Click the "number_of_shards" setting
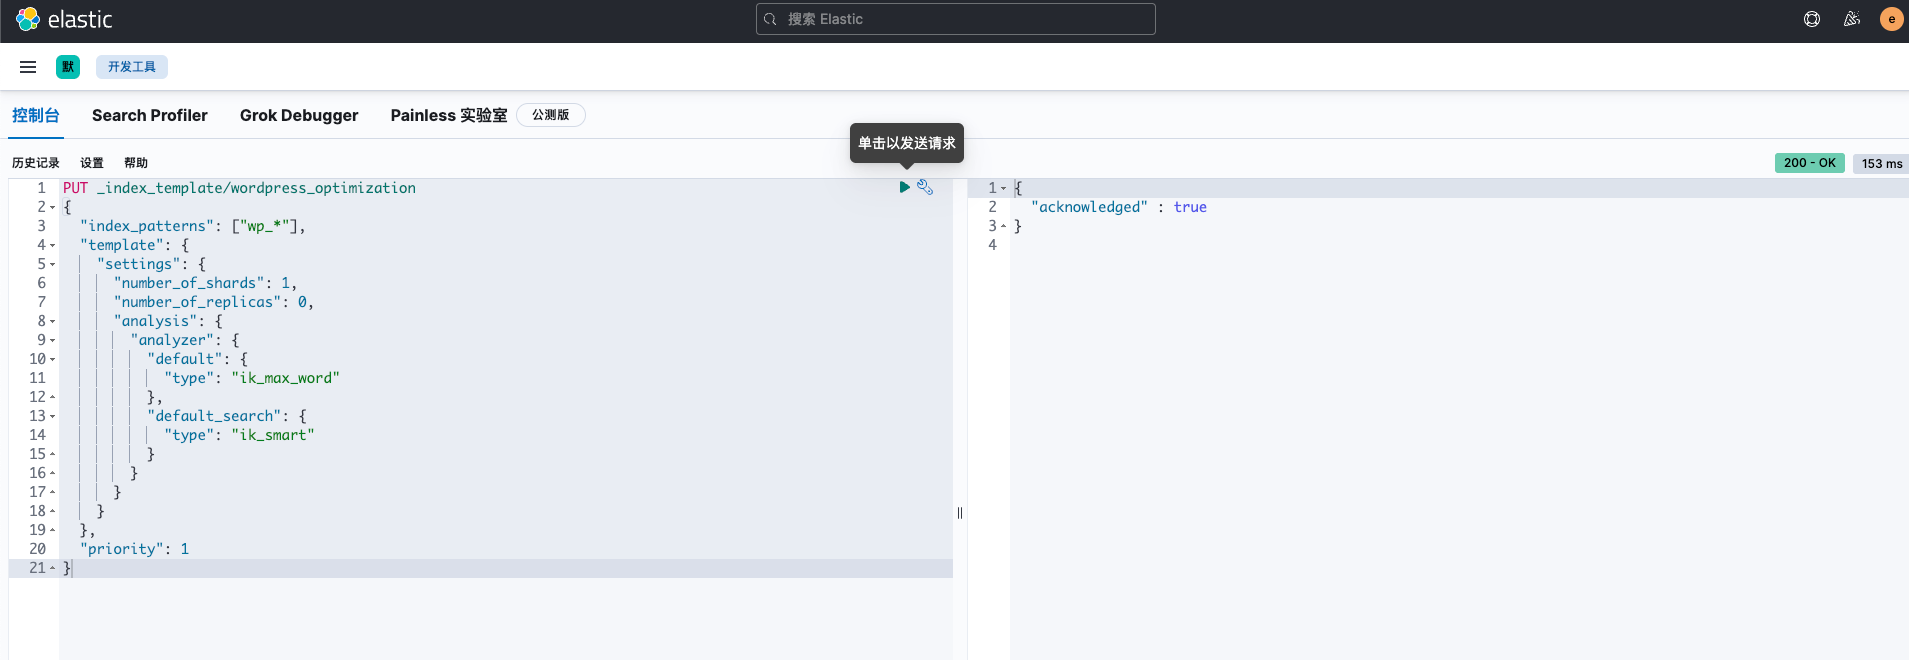Screen dimensions: 1909x660 (189, 283)
